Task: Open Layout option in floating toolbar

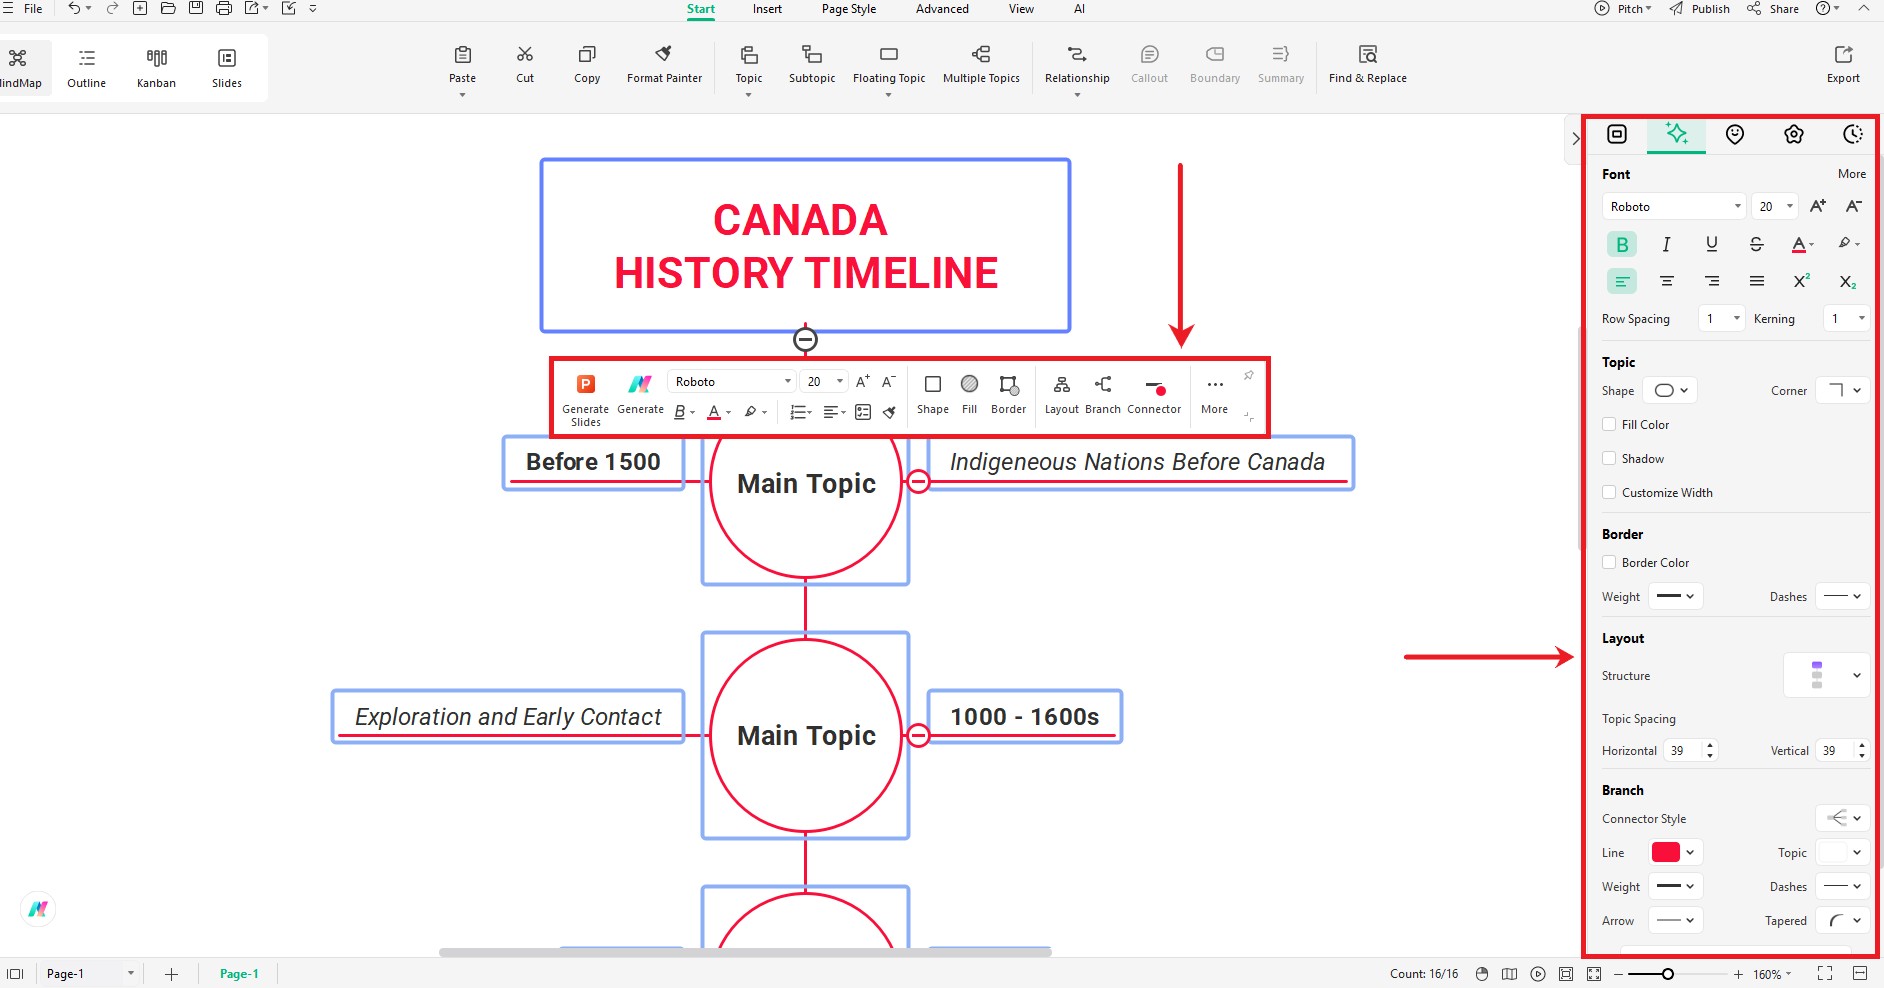Action: coord(1062,395)
